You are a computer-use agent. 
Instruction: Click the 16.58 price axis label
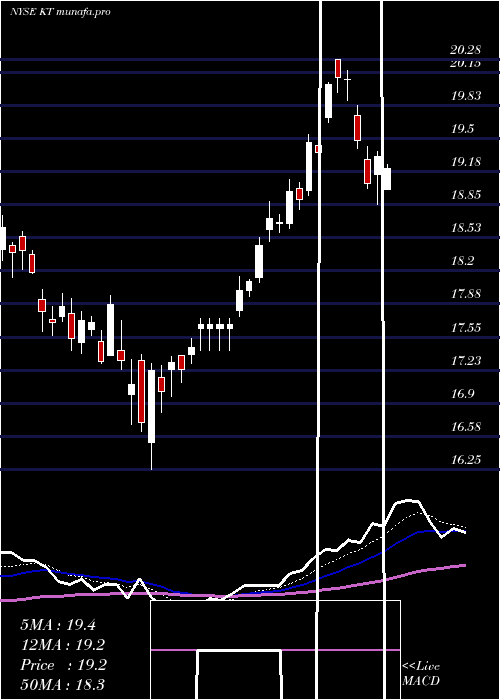(x=466, y=427)
